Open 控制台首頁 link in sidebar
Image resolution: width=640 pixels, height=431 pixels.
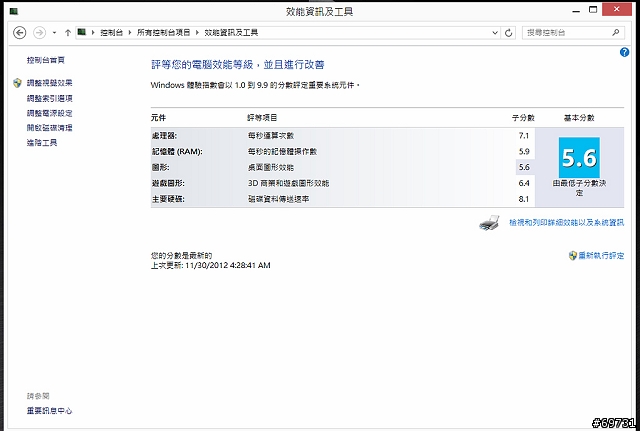46,60
